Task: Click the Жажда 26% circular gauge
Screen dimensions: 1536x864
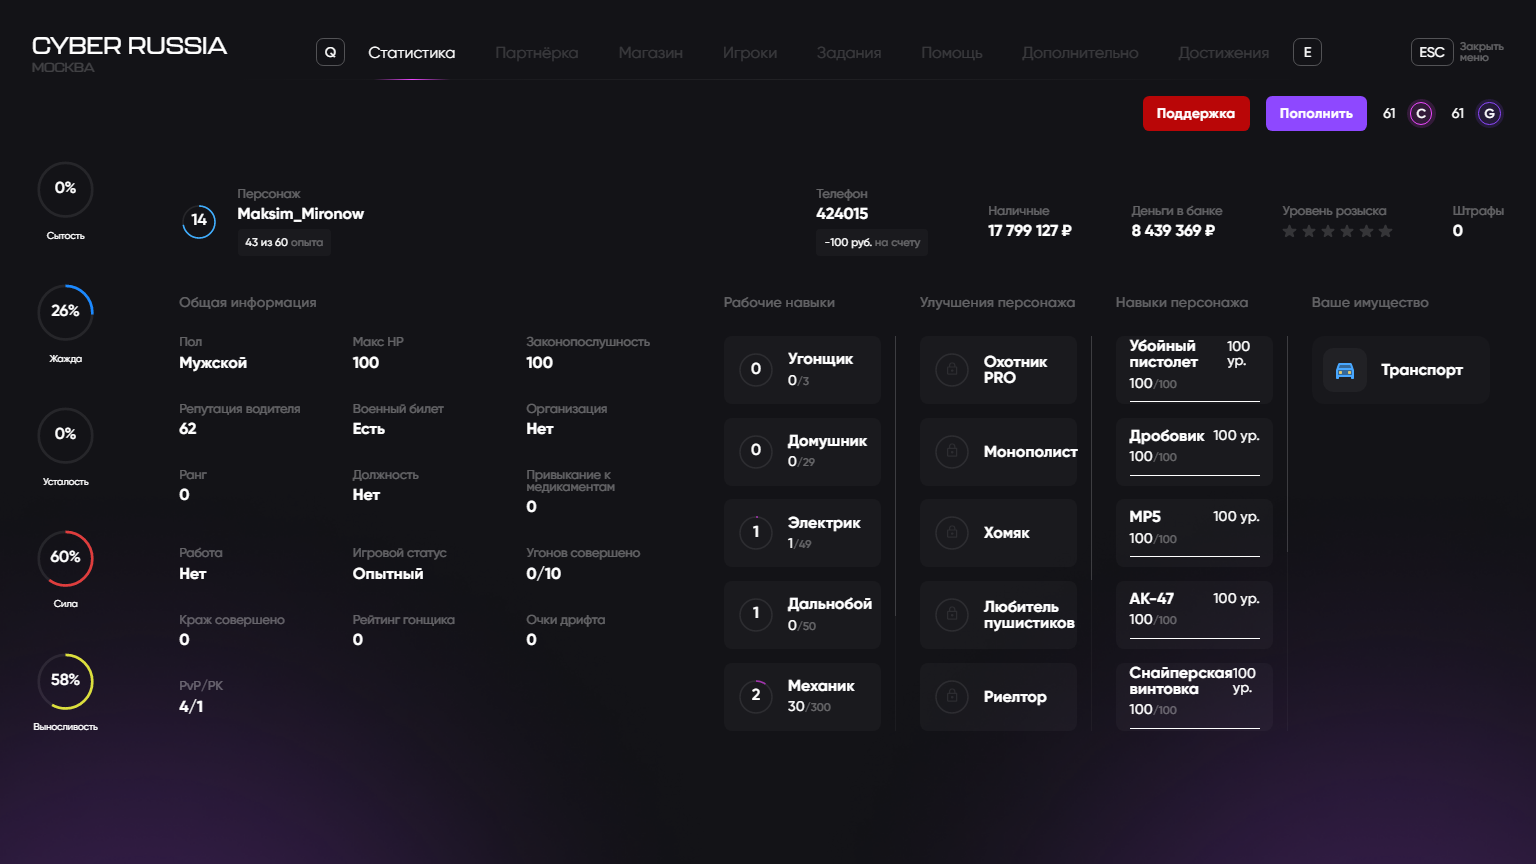Action: 65,312
